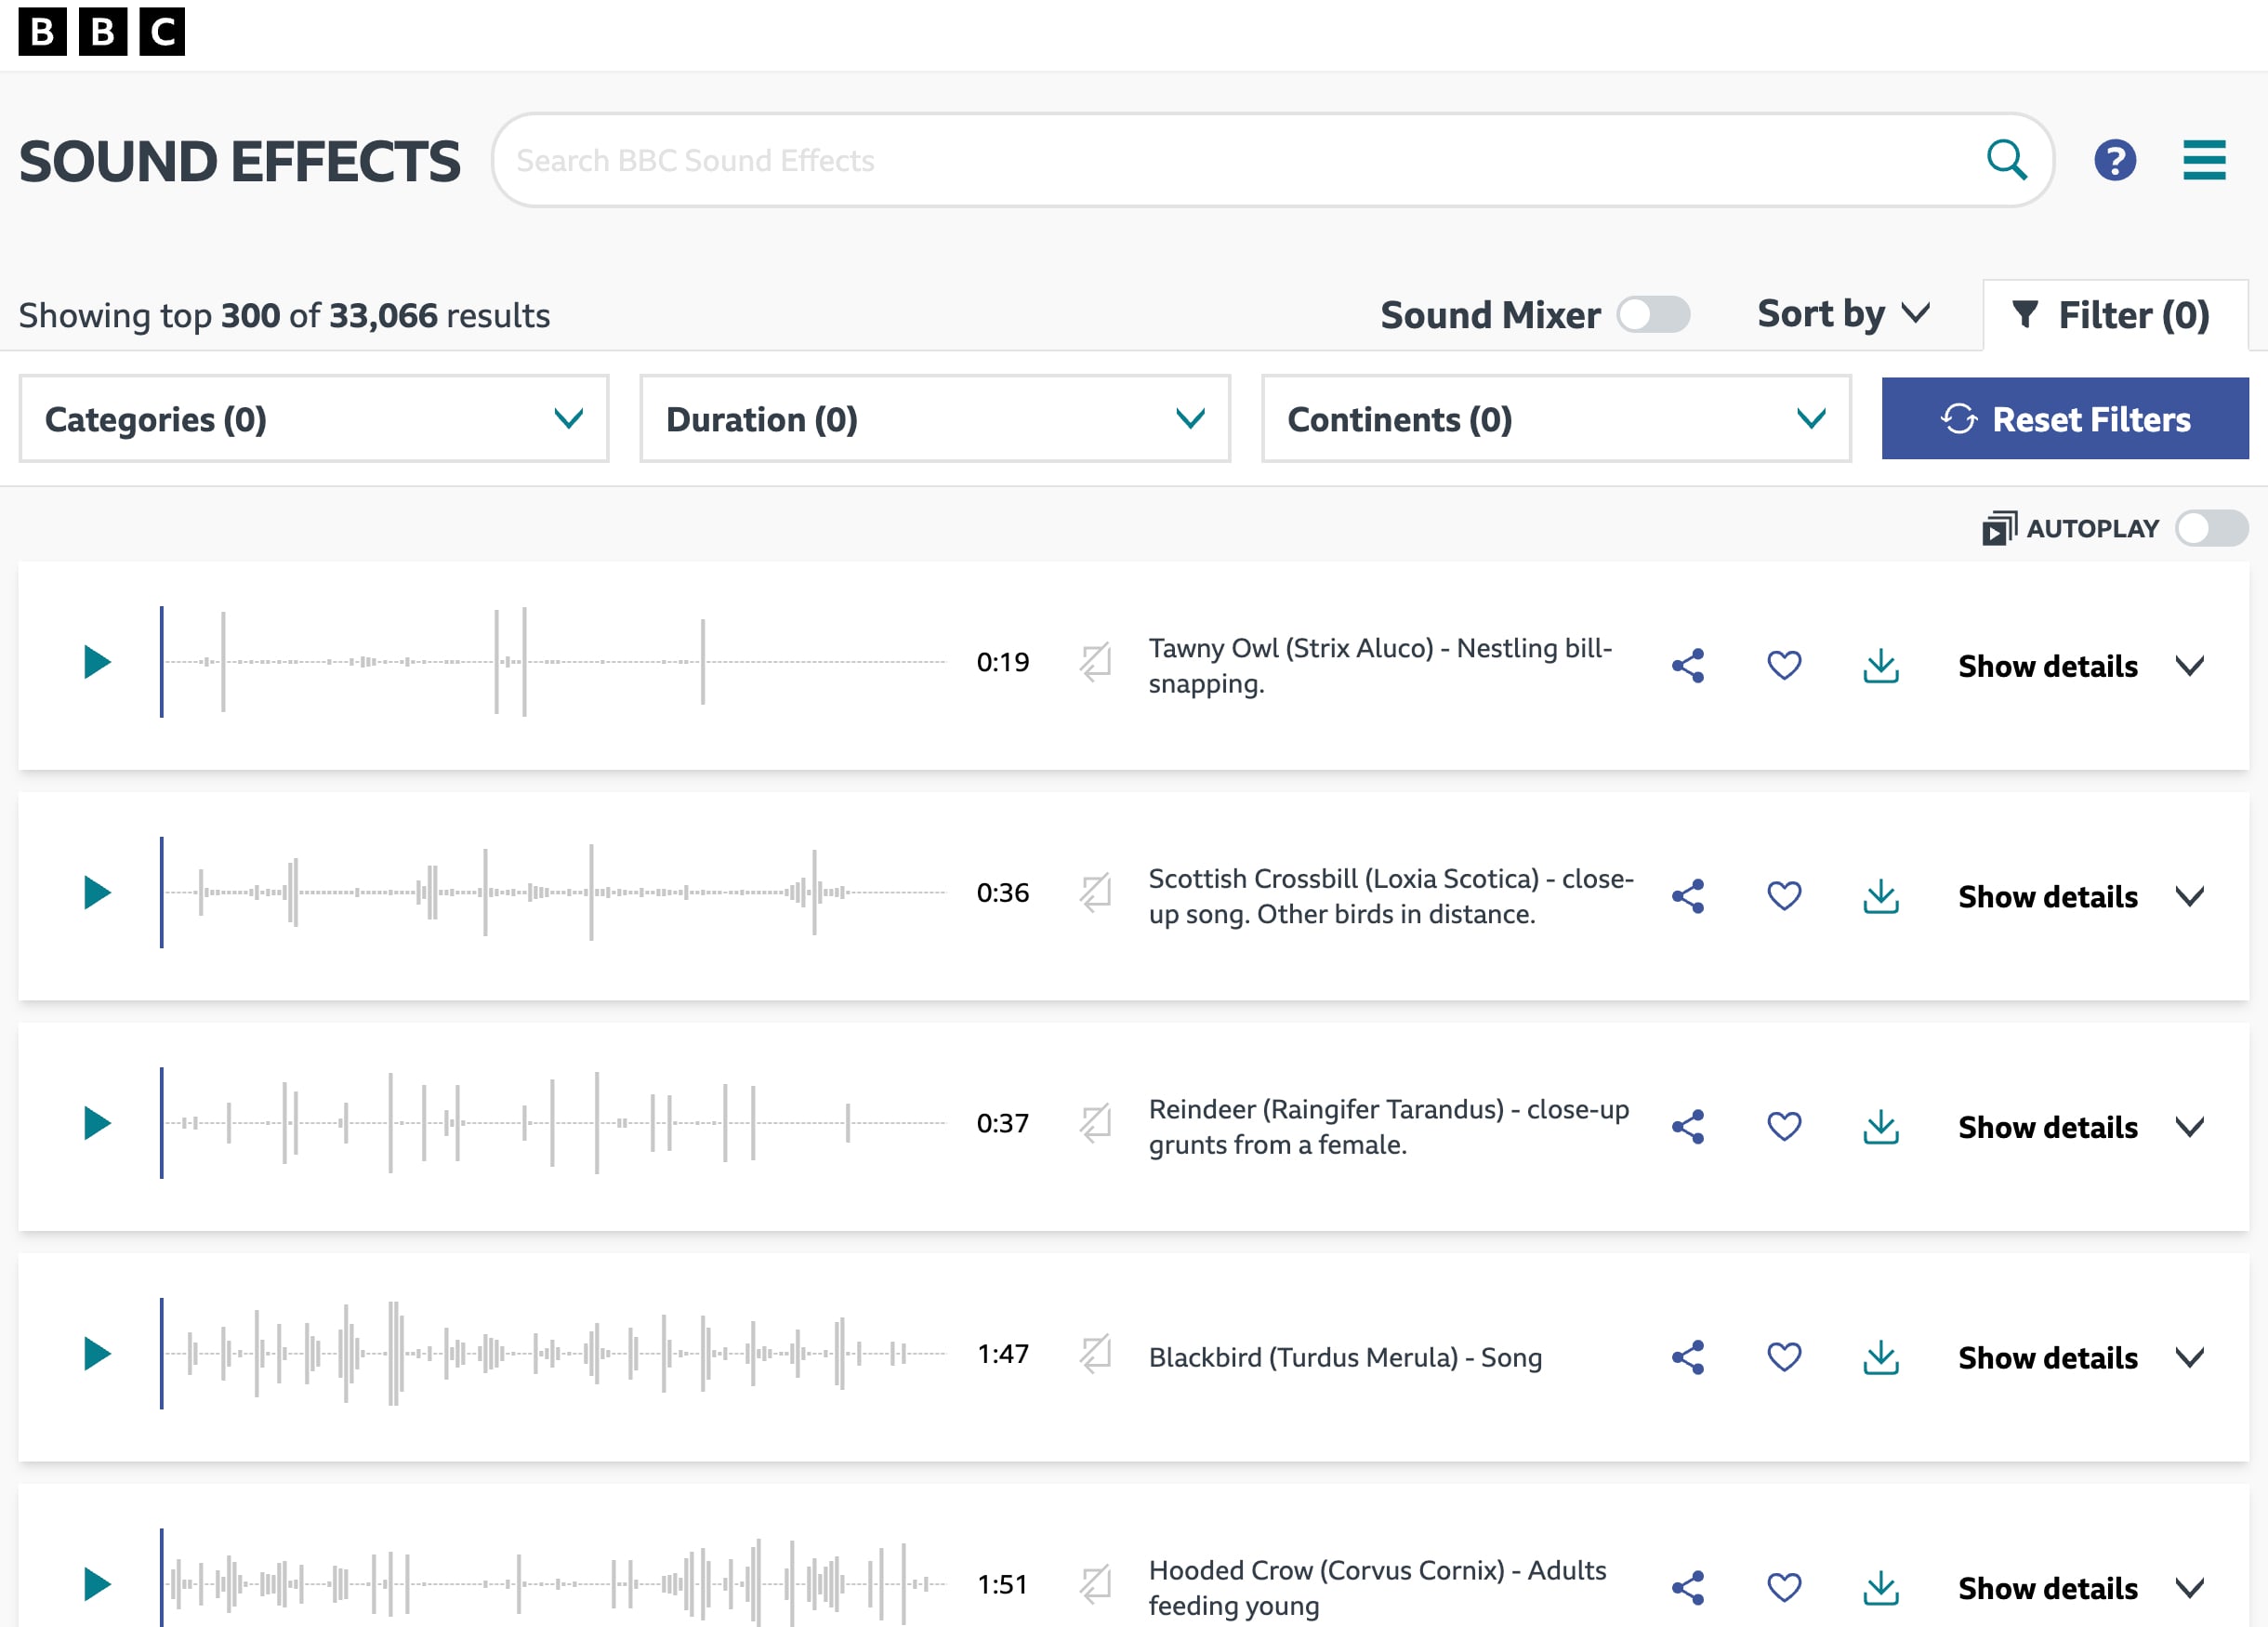Viewport: 2268px width, 1627px height.
Task: Share the Reindeer sound
Action: pyautogui.click(x=1688, y=1127)
